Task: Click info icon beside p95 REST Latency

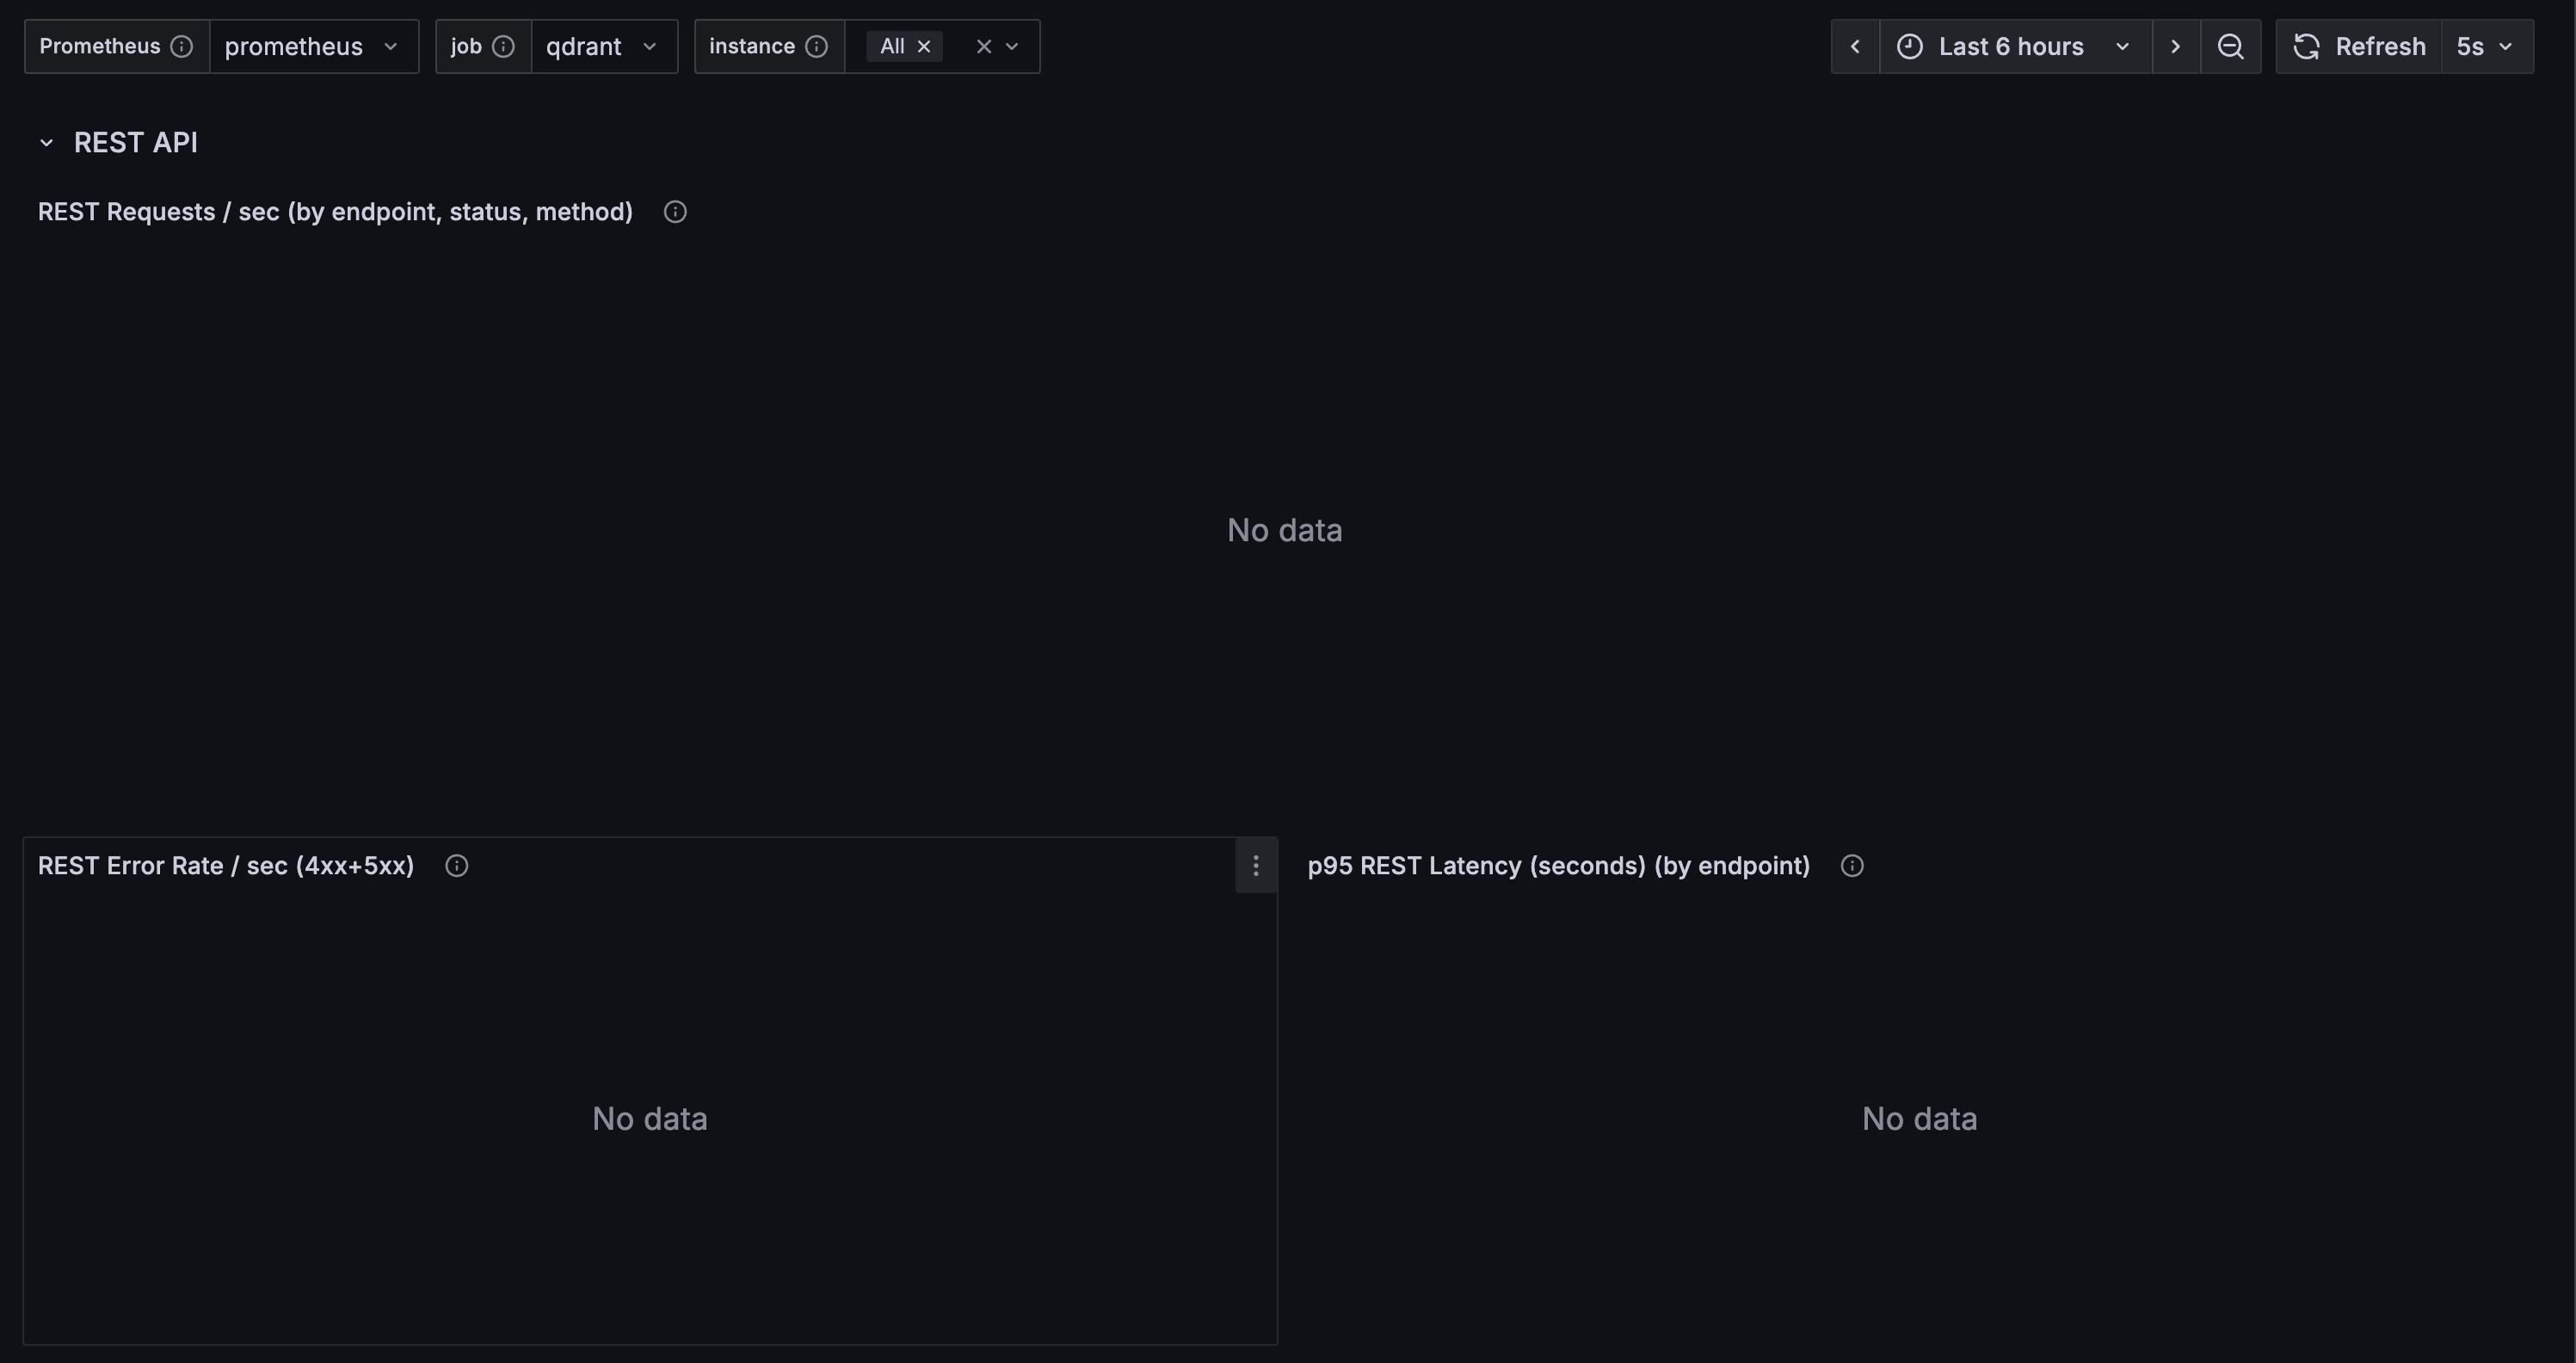Action: tap(1852, 866)
